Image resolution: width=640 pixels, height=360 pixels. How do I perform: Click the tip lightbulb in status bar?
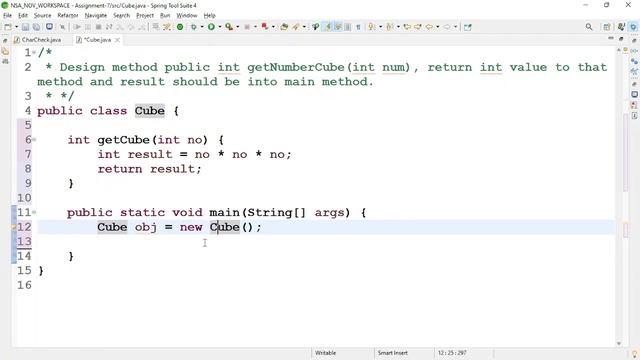pyautogui.click(x=634, y=354)
